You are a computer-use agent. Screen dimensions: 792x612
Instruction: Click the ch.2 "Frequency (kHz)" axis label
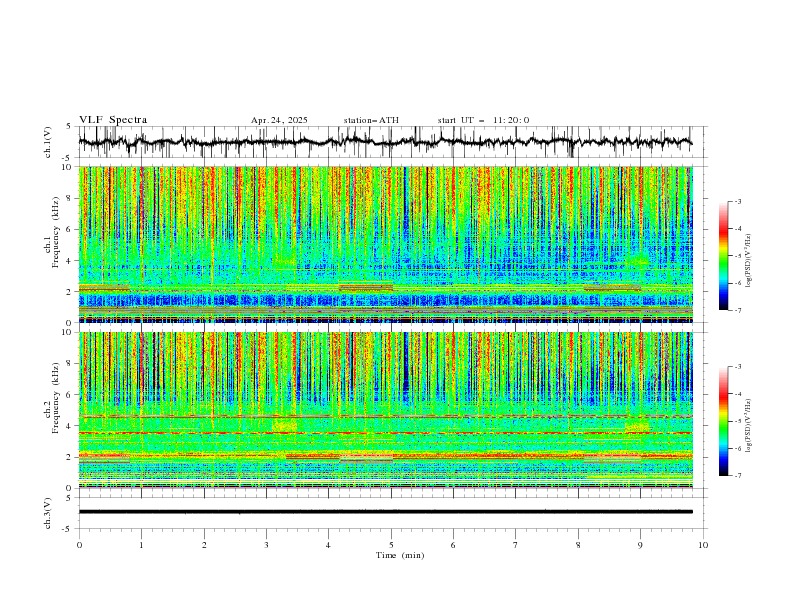coord(56,398)
